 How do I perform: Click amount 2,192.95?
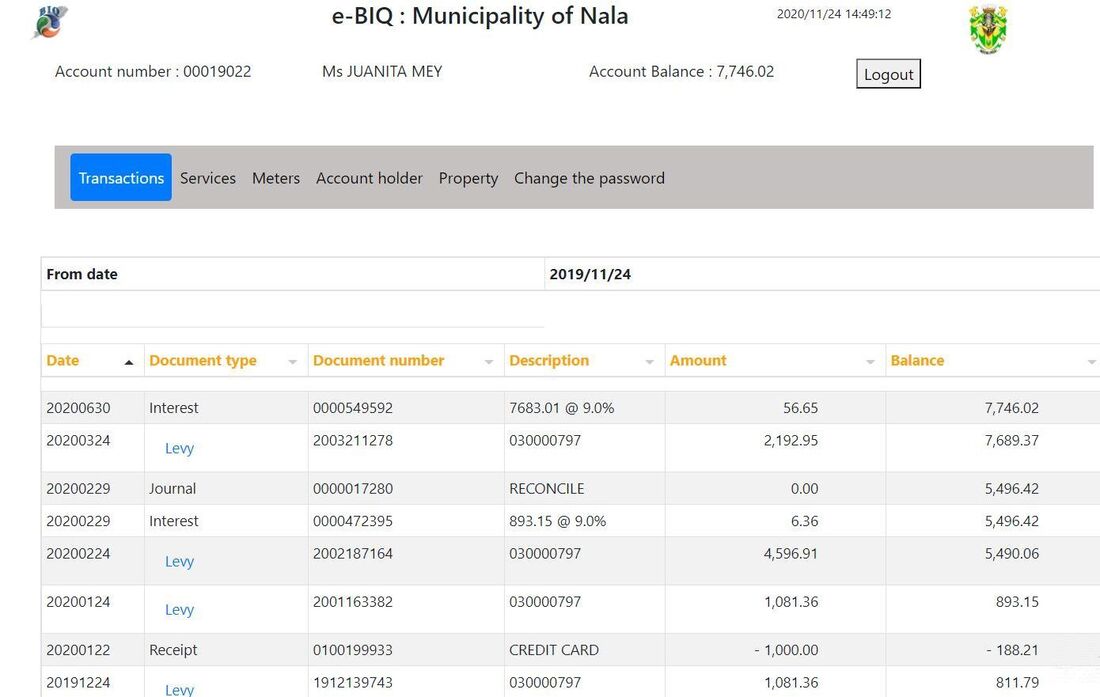coord(791,440)
